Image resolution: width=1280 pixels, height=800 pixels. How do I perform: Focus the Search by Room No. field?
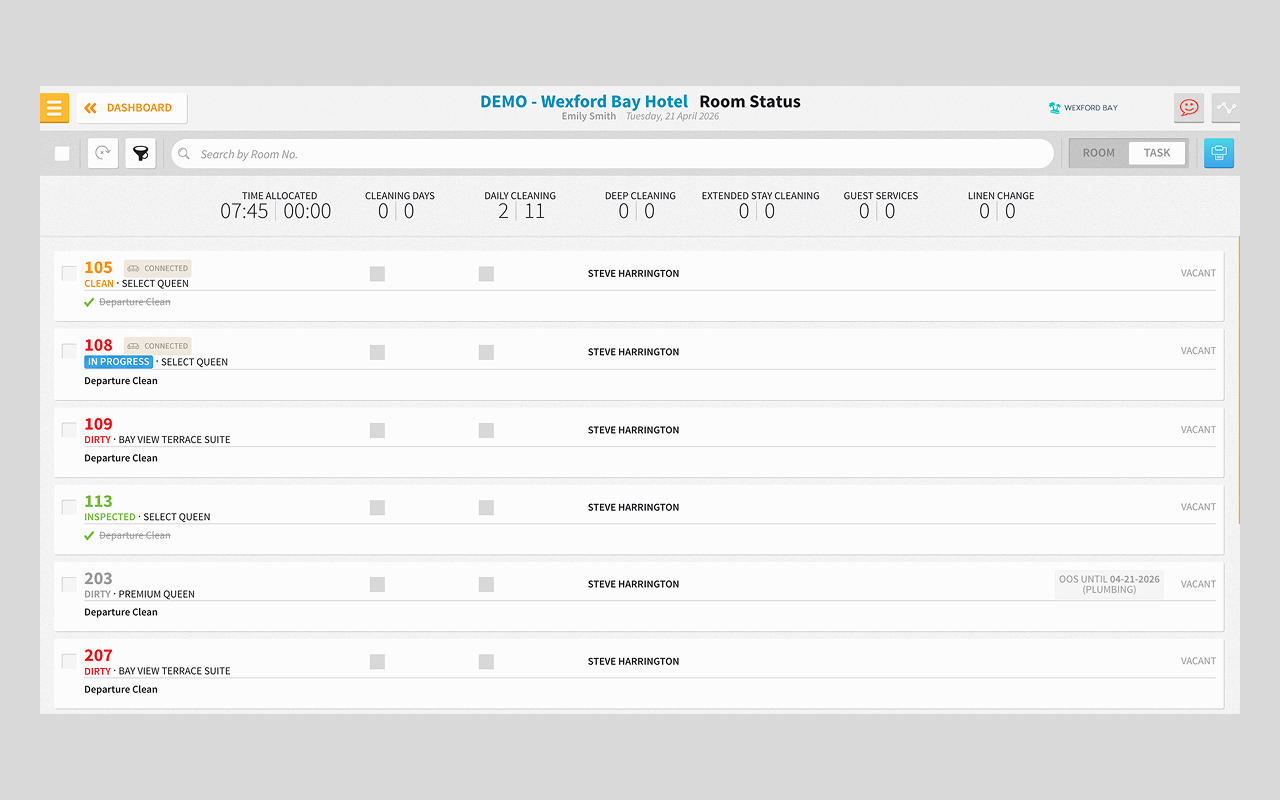tap(612, 154)
